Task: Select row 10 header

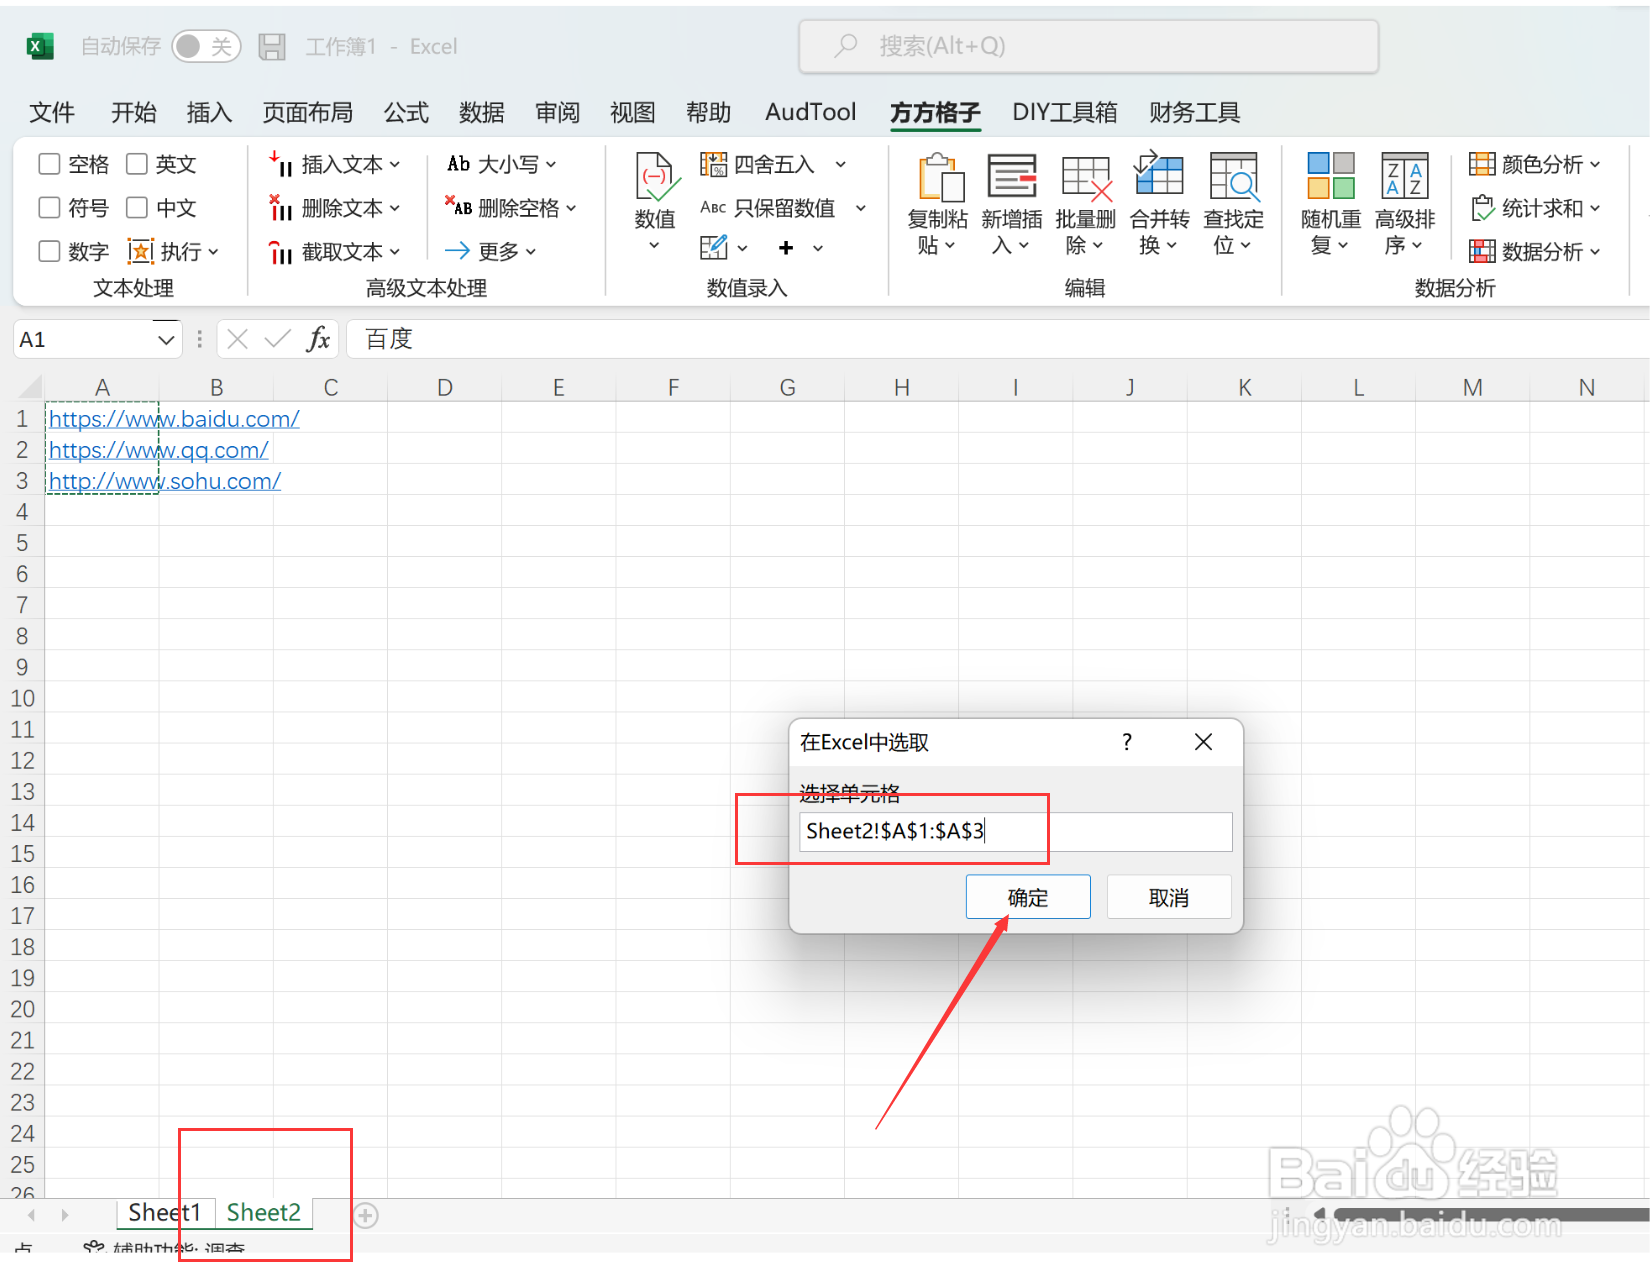Action: tap(22, 698)
